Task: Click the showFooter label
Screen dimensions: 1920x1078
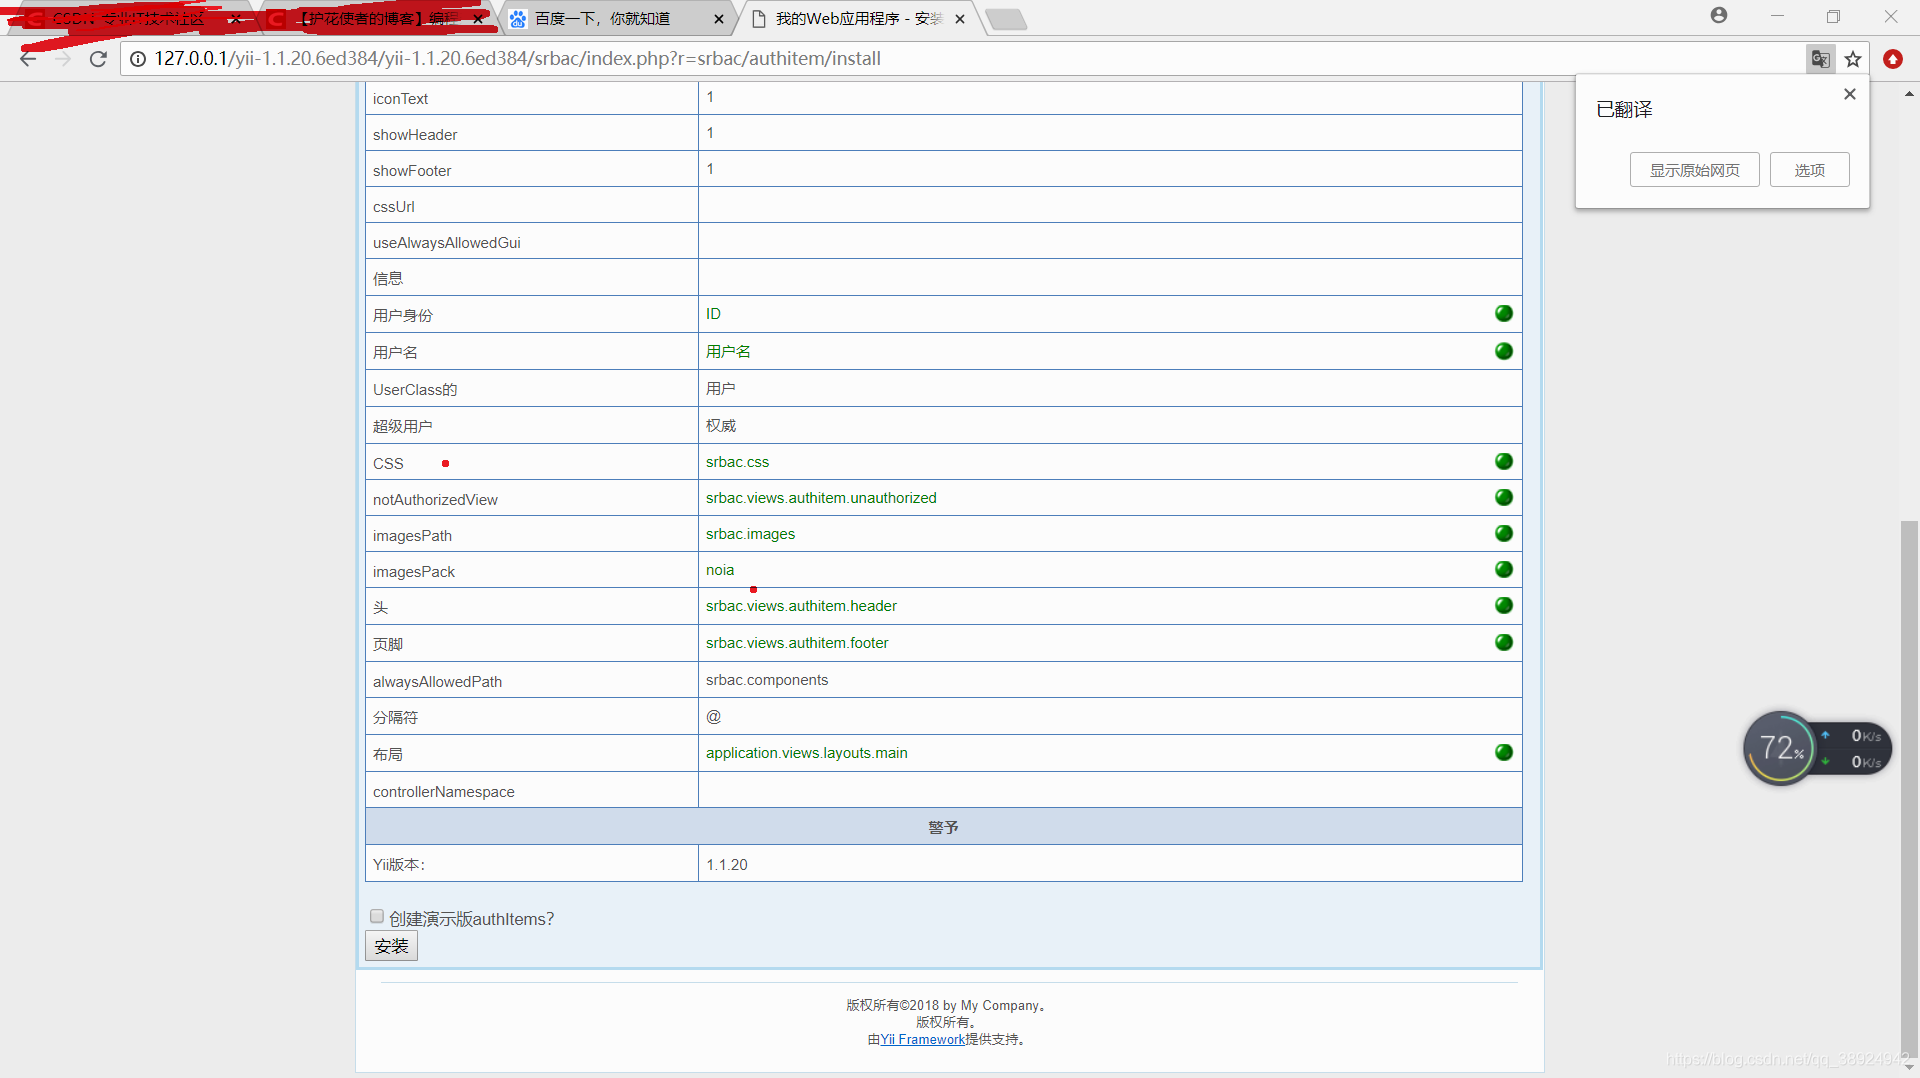Action: click(412, 171)
